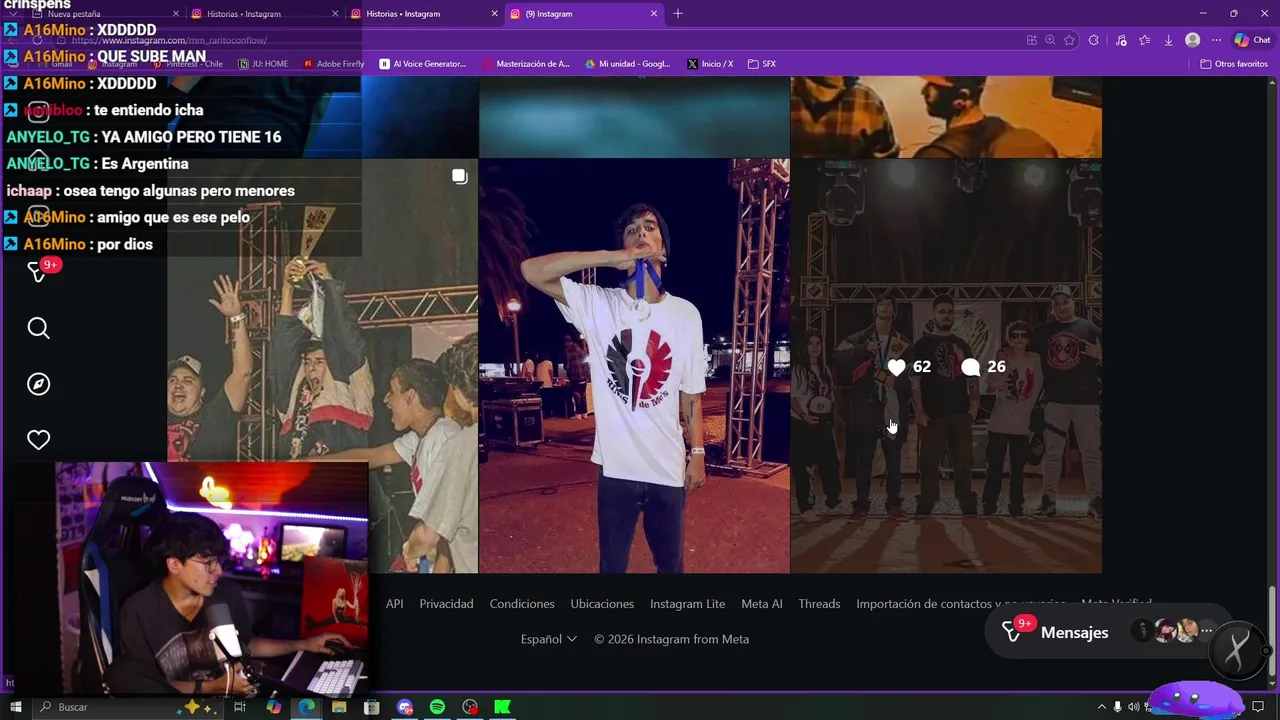
Task: Open Privacidad footer link
Action: (446, 604)
